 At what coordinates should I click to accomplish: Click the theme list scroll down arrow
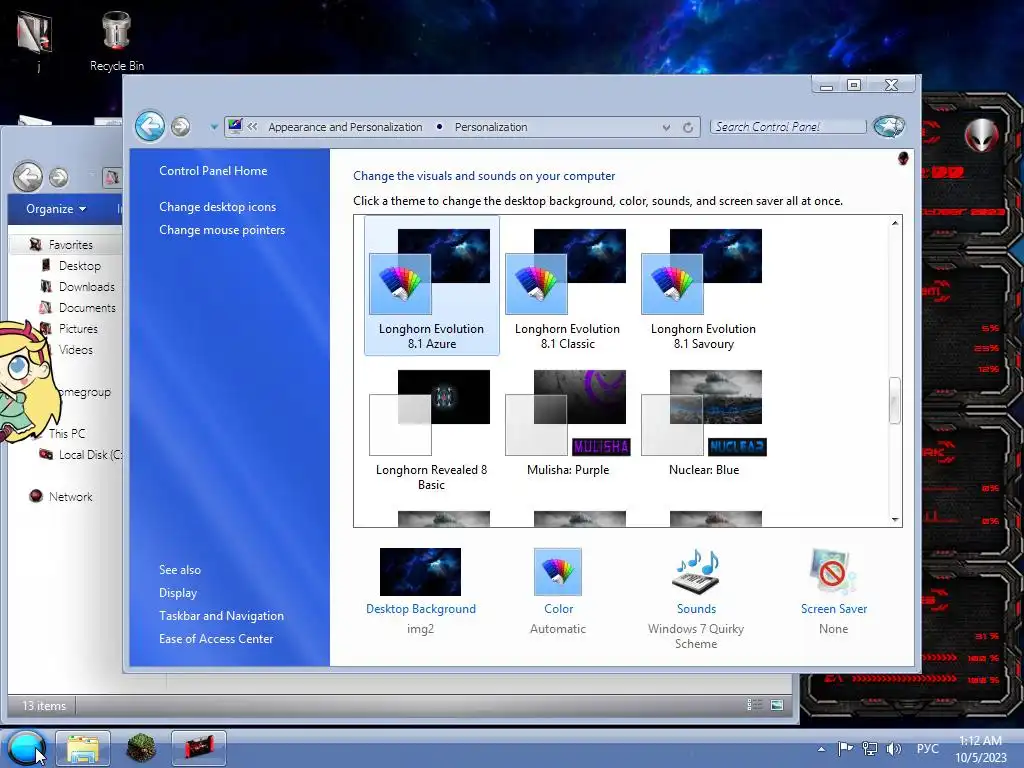pos(895,519)
